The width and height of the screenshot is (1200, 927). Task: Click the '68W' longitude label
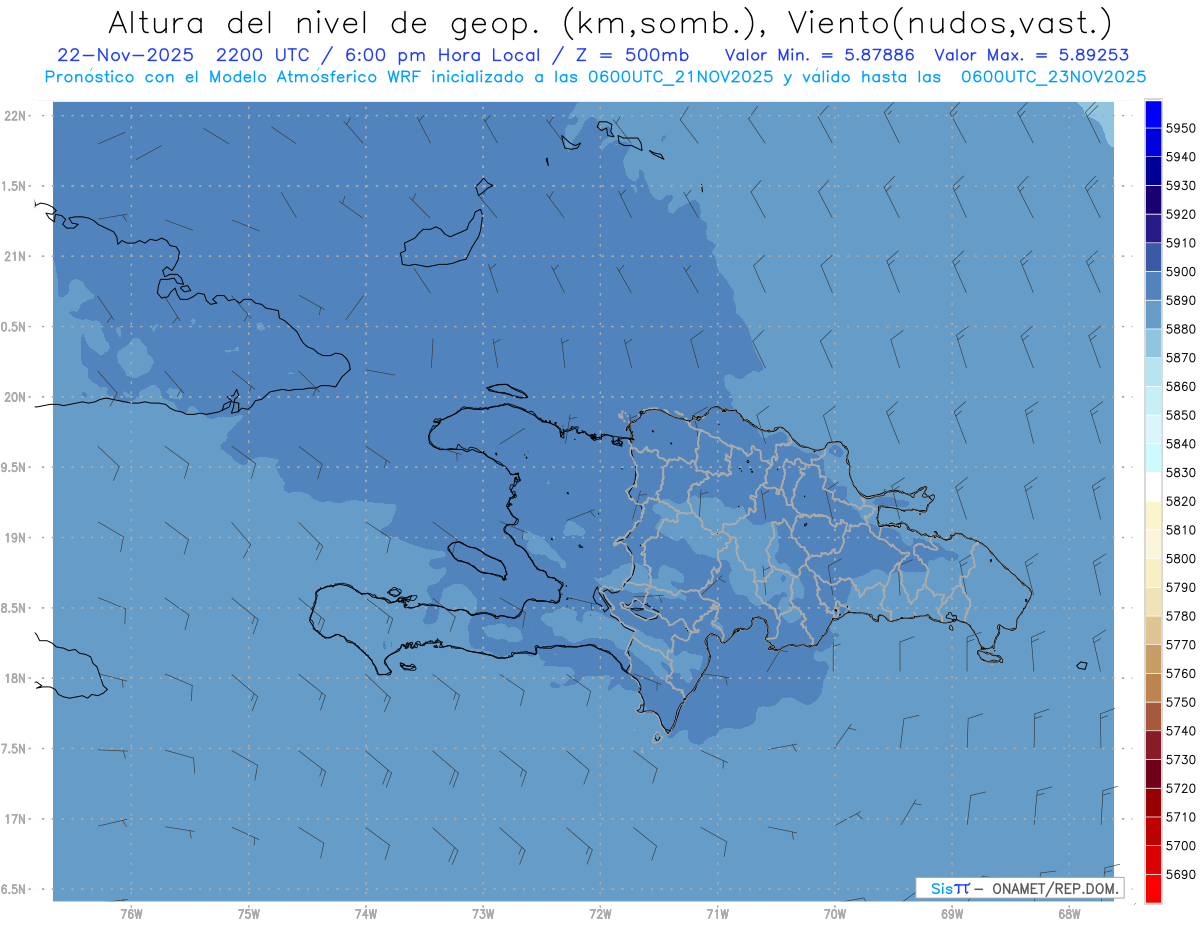[1069, 914]
